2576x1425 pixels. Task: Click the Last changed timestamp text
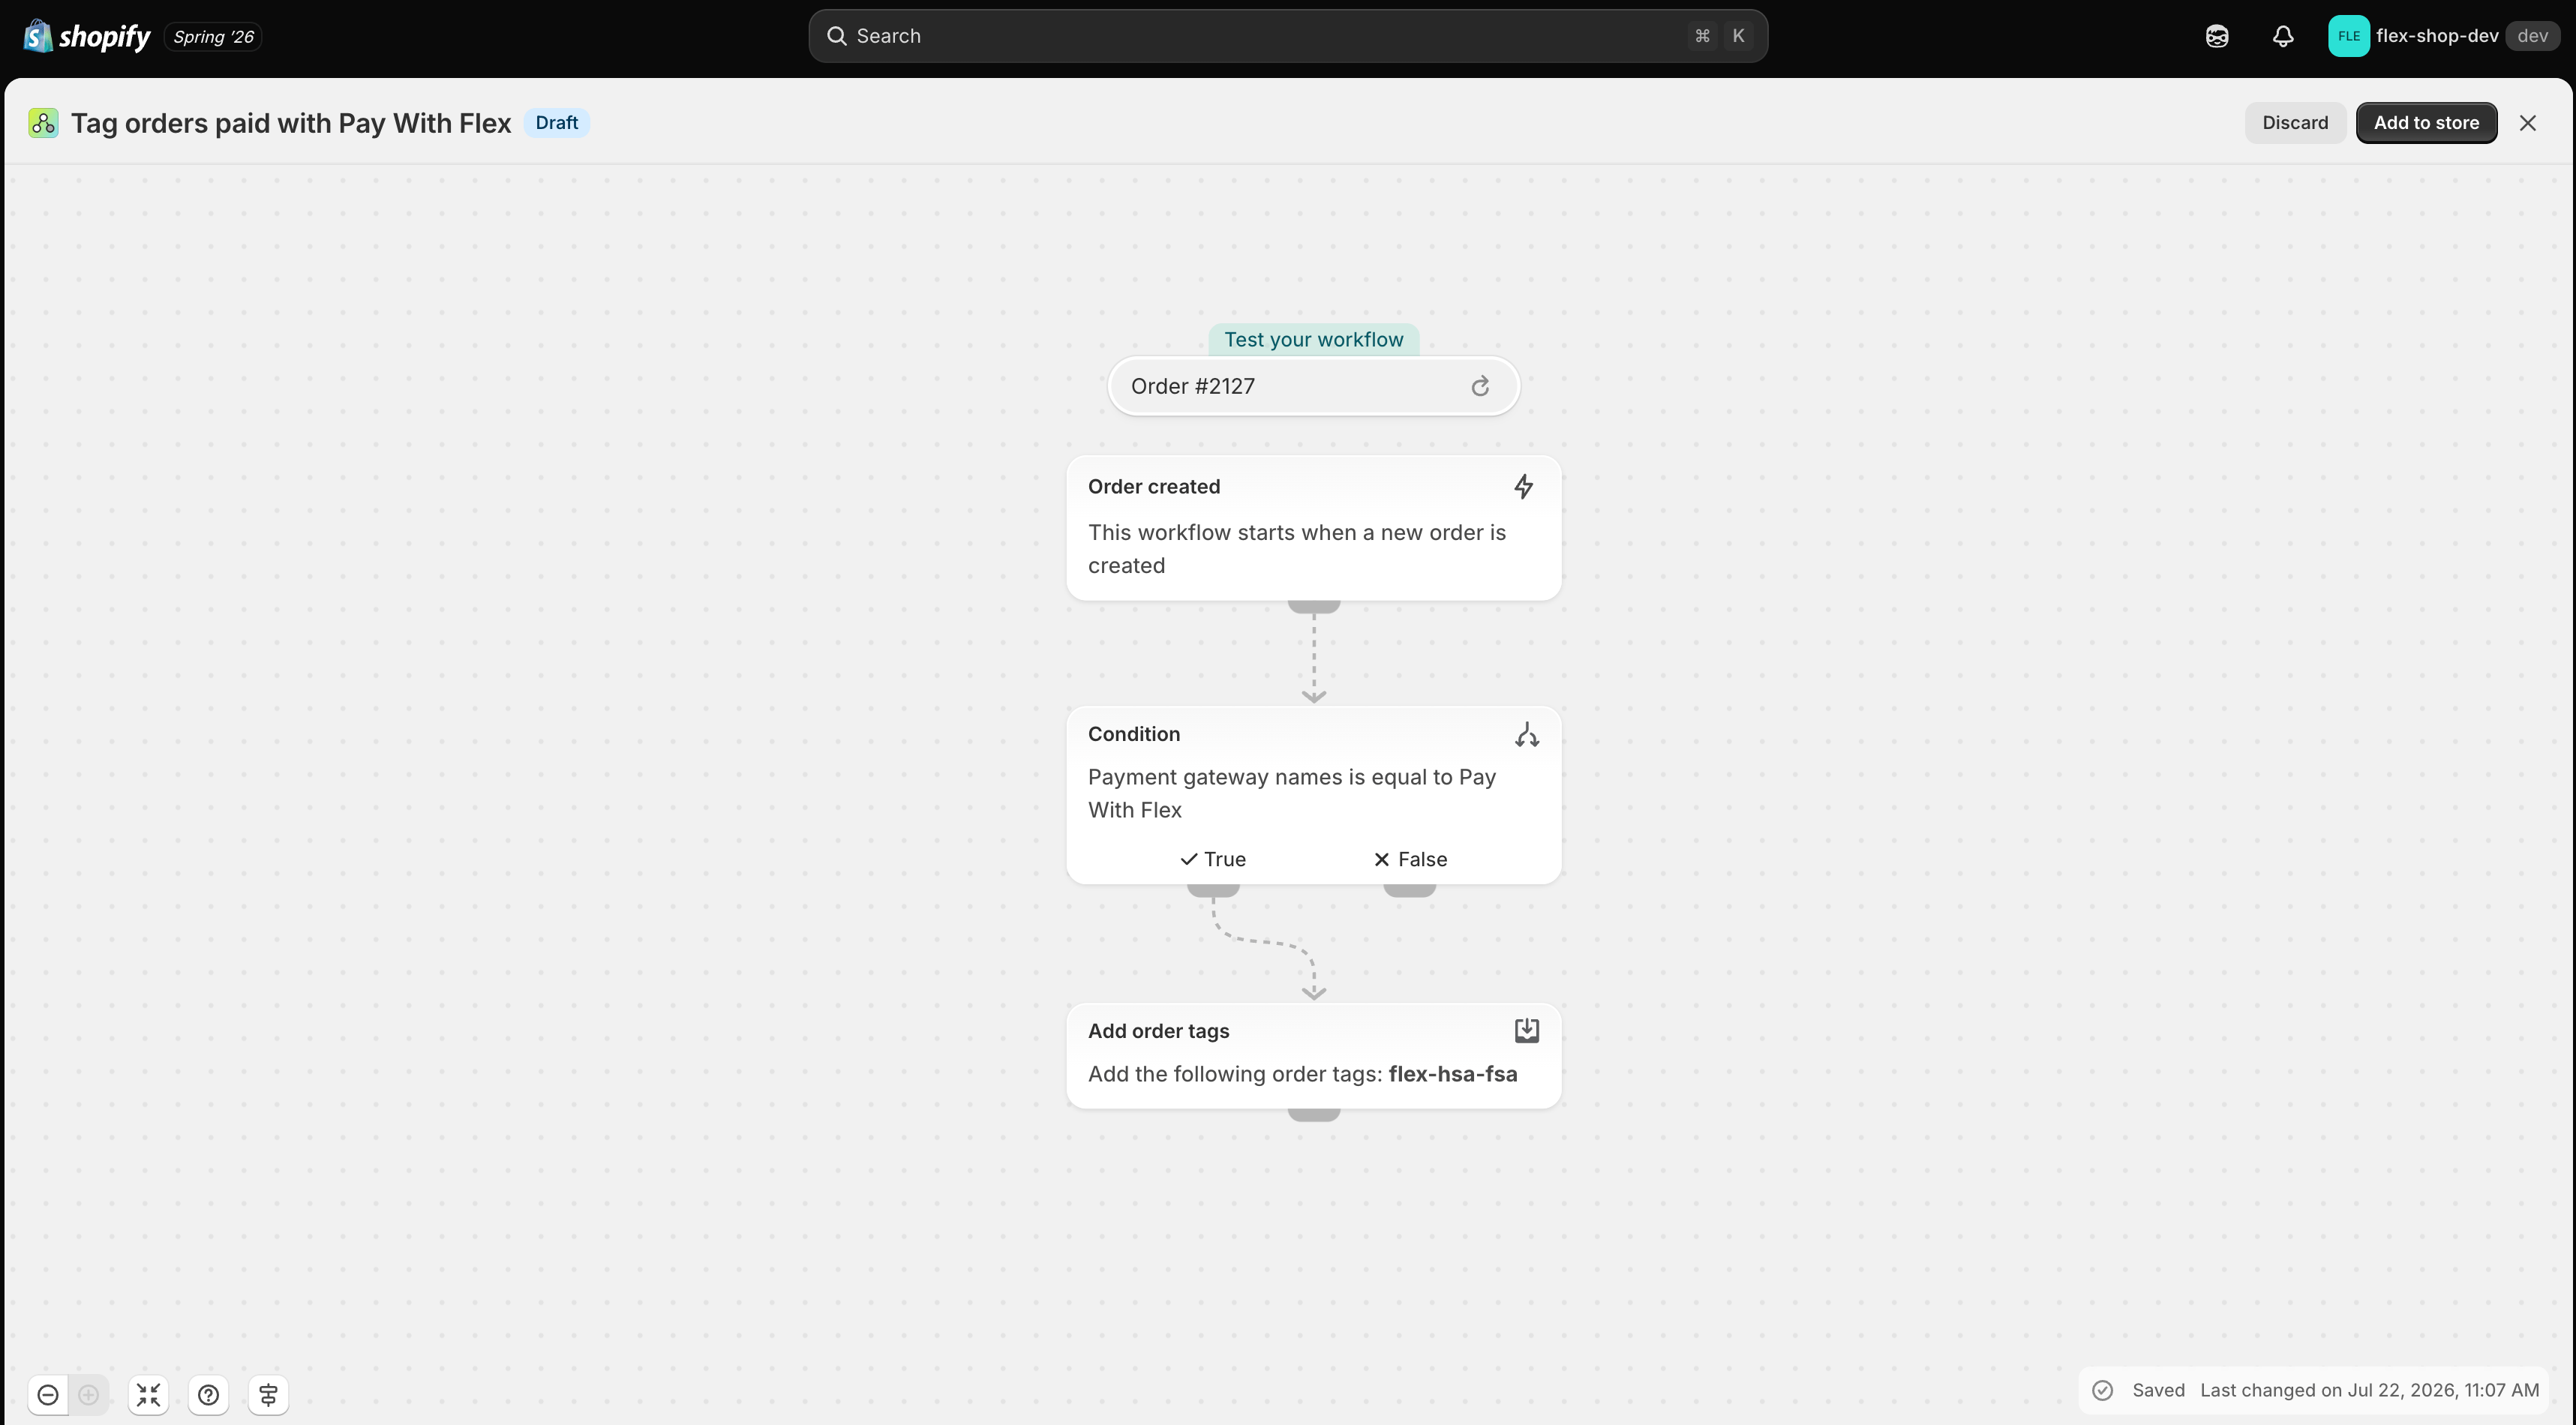[2369, 1390]
